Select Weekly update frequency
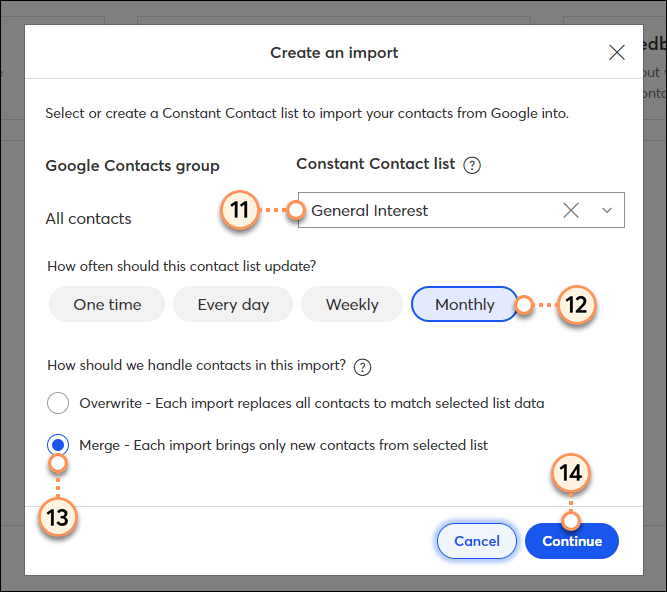This screenshot has width=667, height=592. (x=352, y=305)
